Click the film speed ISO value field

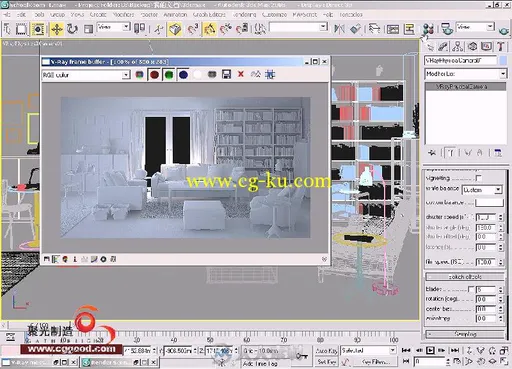coord(487,262)
